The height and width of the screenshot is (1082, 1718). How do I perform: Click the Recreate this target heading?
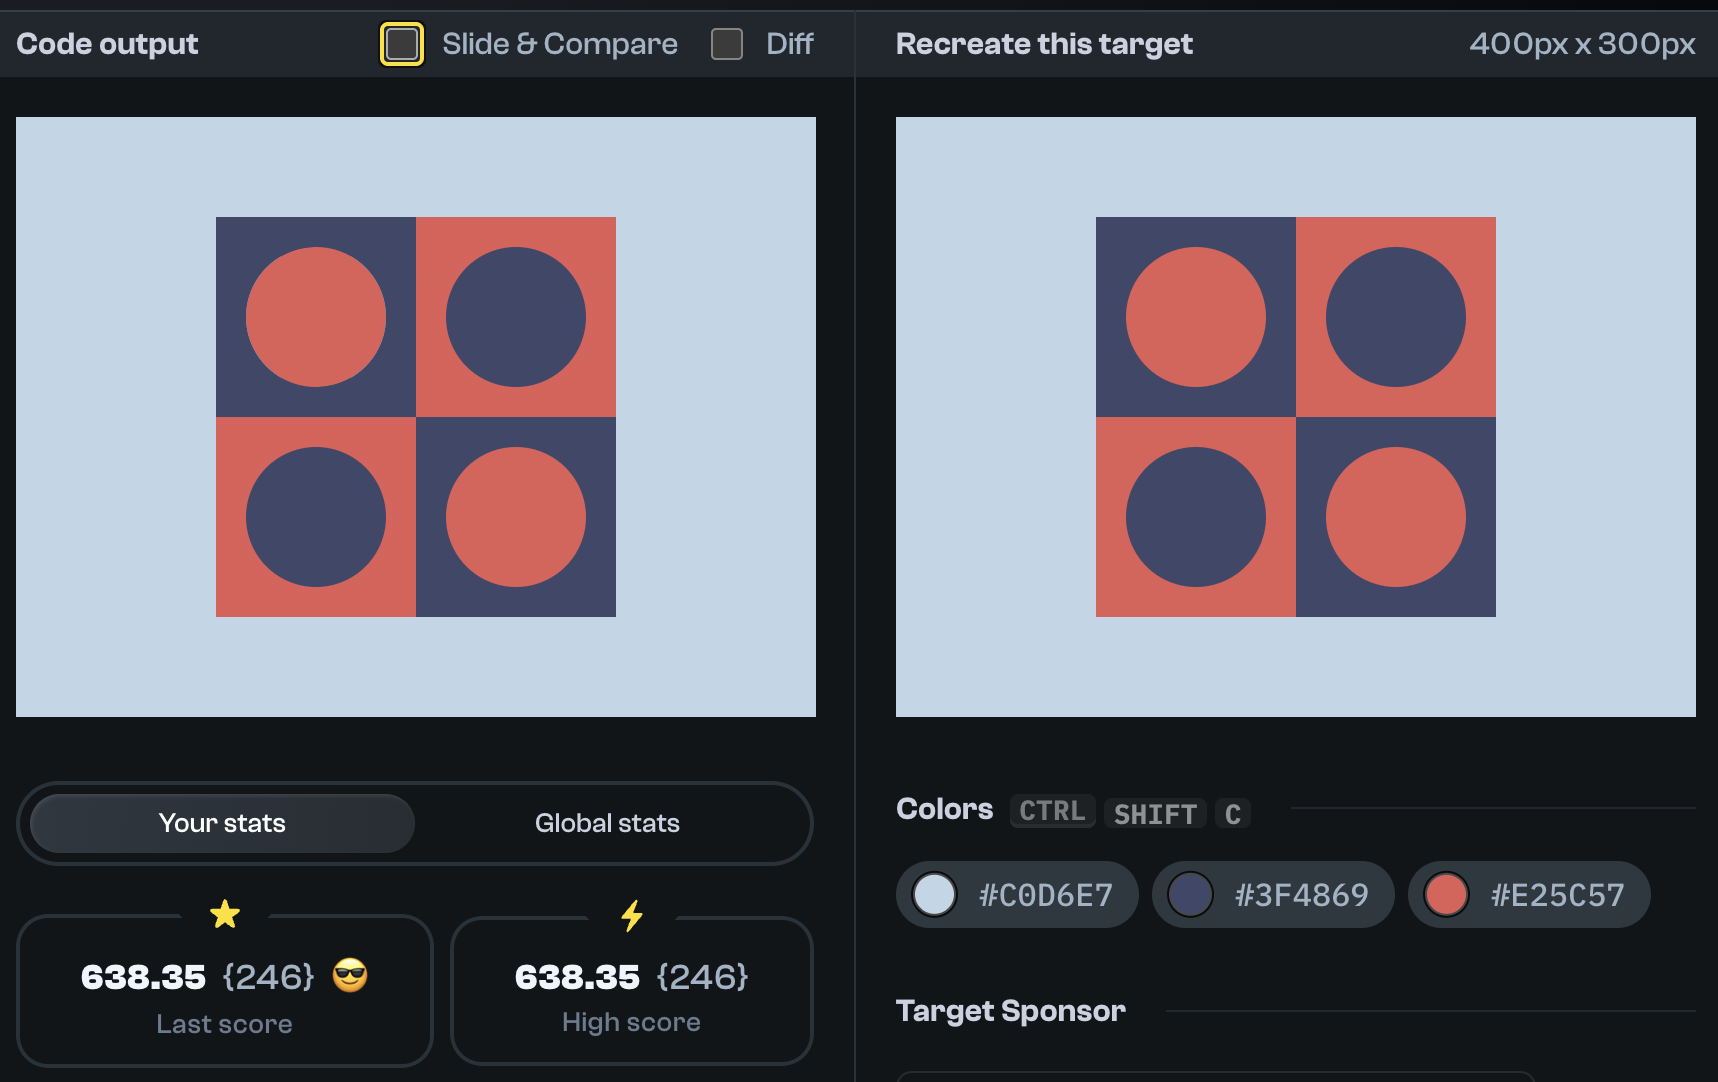pyautogui.click(x=1044, y=44)
